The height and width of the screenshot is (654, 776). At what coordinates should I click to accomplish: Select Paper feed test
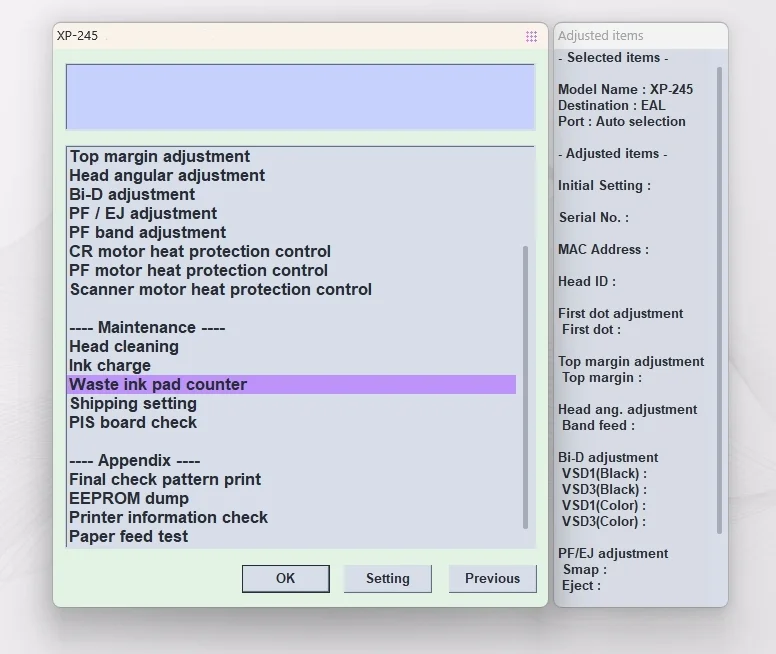(x=129, y=536)
